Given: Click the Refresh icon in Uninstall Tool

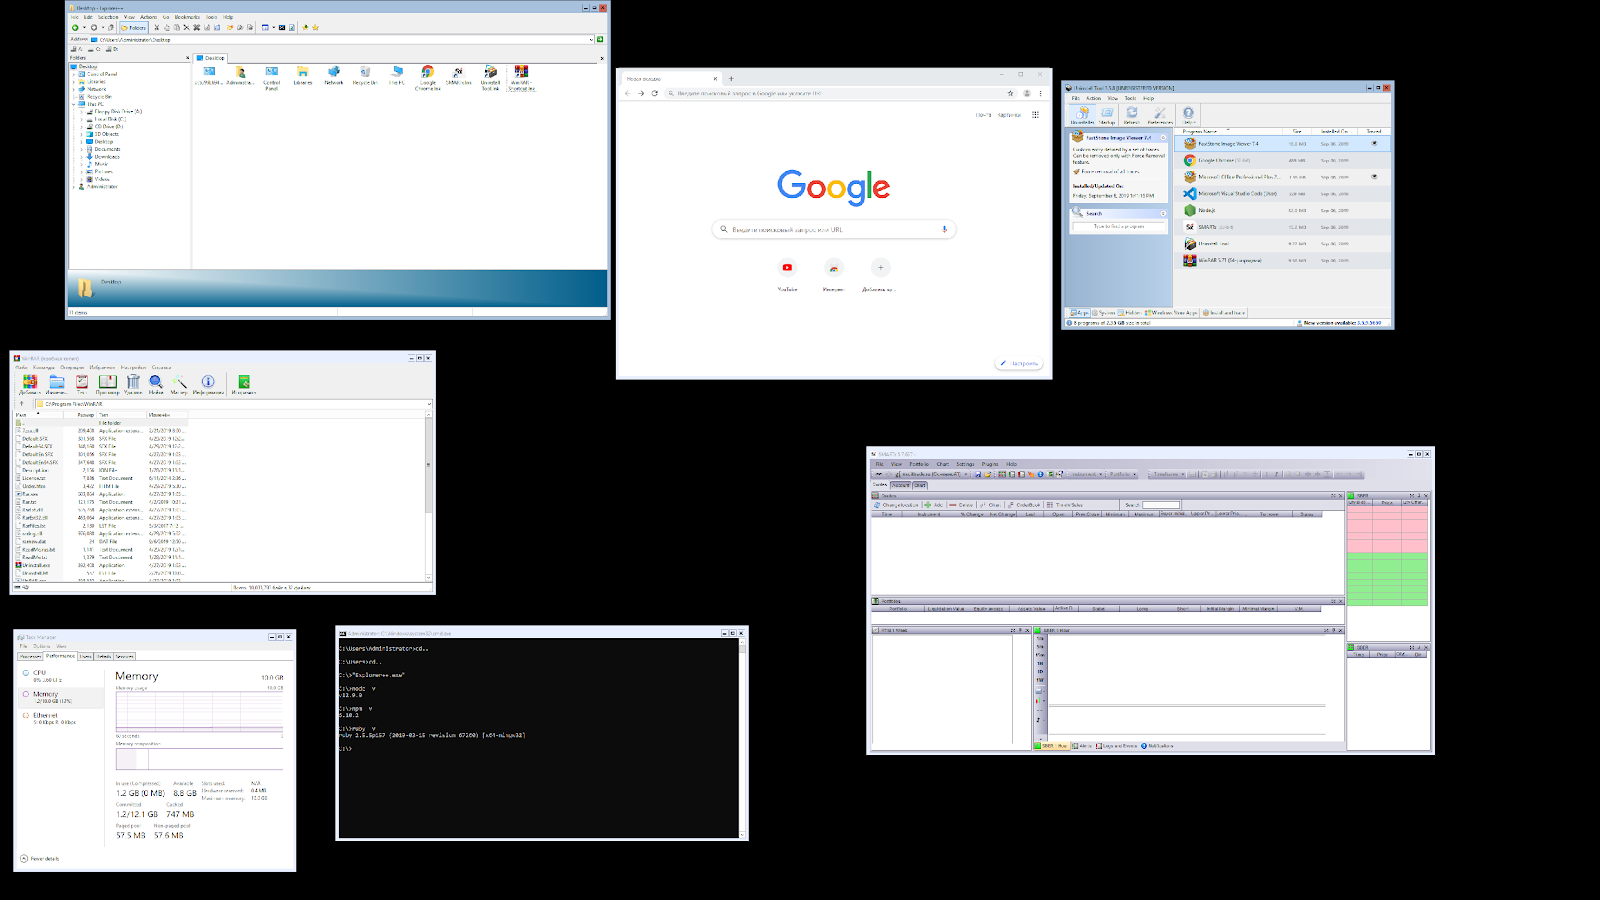Looking at the screenshot, I should (1132, 115).
